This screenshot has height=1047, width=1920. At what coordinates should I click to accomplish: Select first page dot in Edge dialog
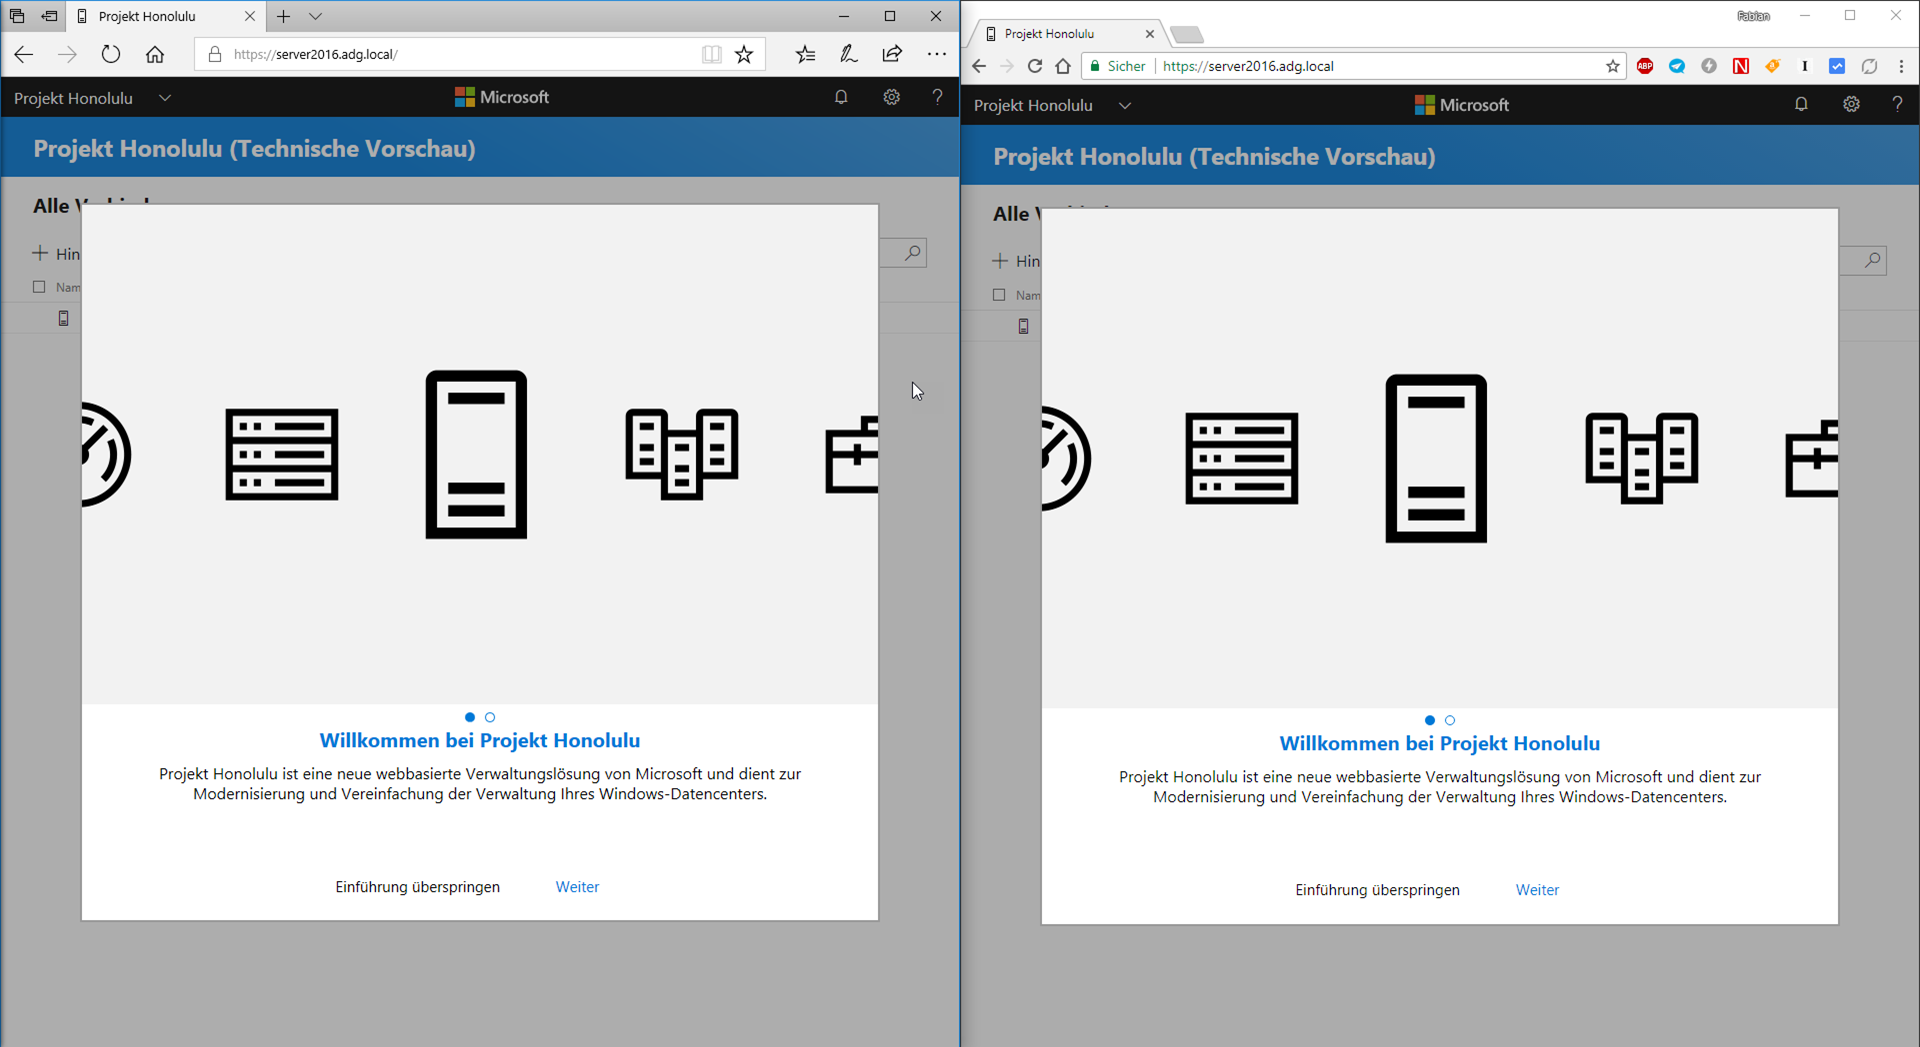click(x=470, y=717)
